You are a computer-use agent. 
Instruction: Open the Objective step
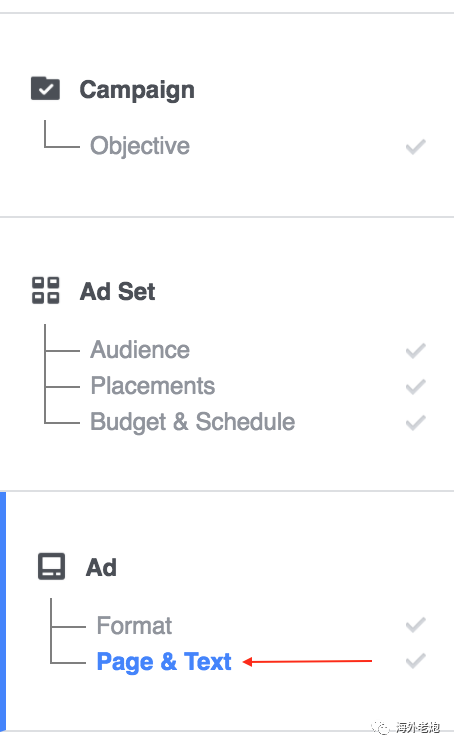point(140,146)
